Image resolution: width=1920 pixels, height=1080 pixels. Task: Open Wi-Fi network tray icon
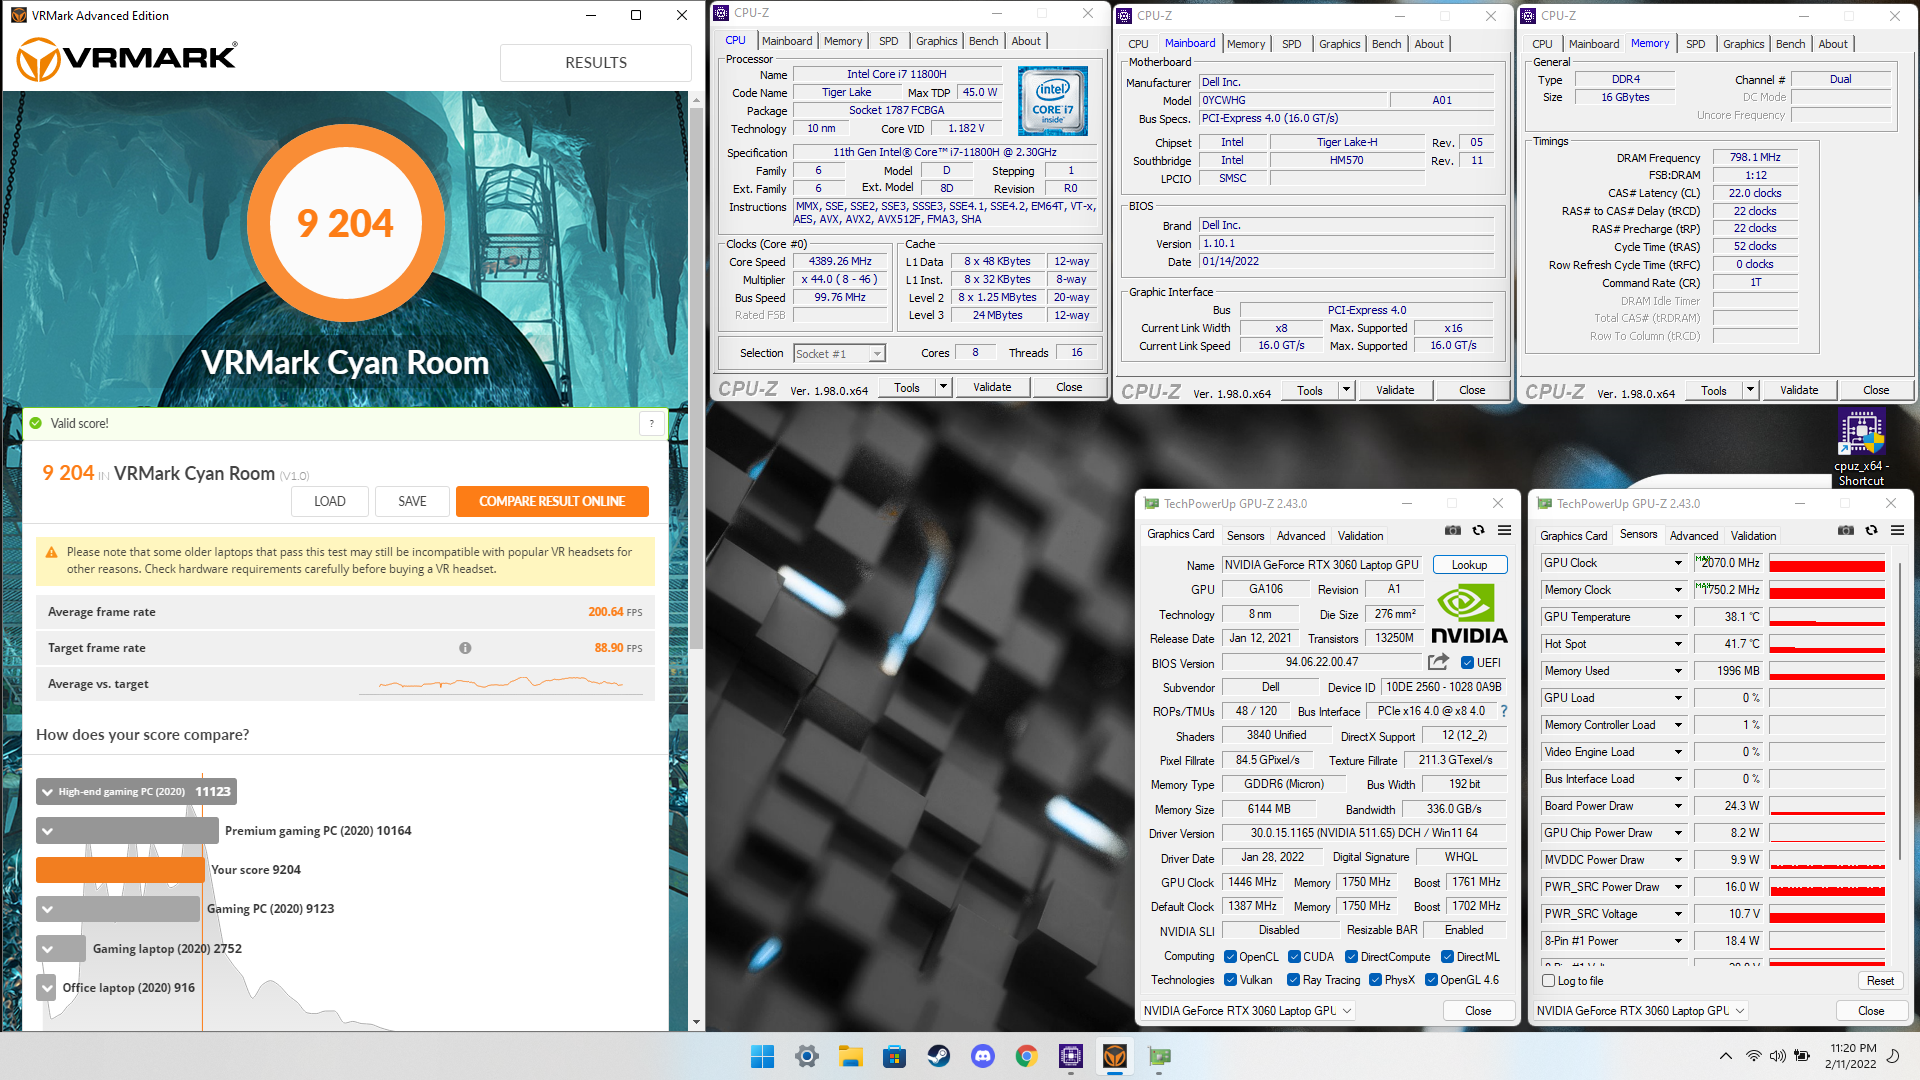(x=1753, y=1056)
